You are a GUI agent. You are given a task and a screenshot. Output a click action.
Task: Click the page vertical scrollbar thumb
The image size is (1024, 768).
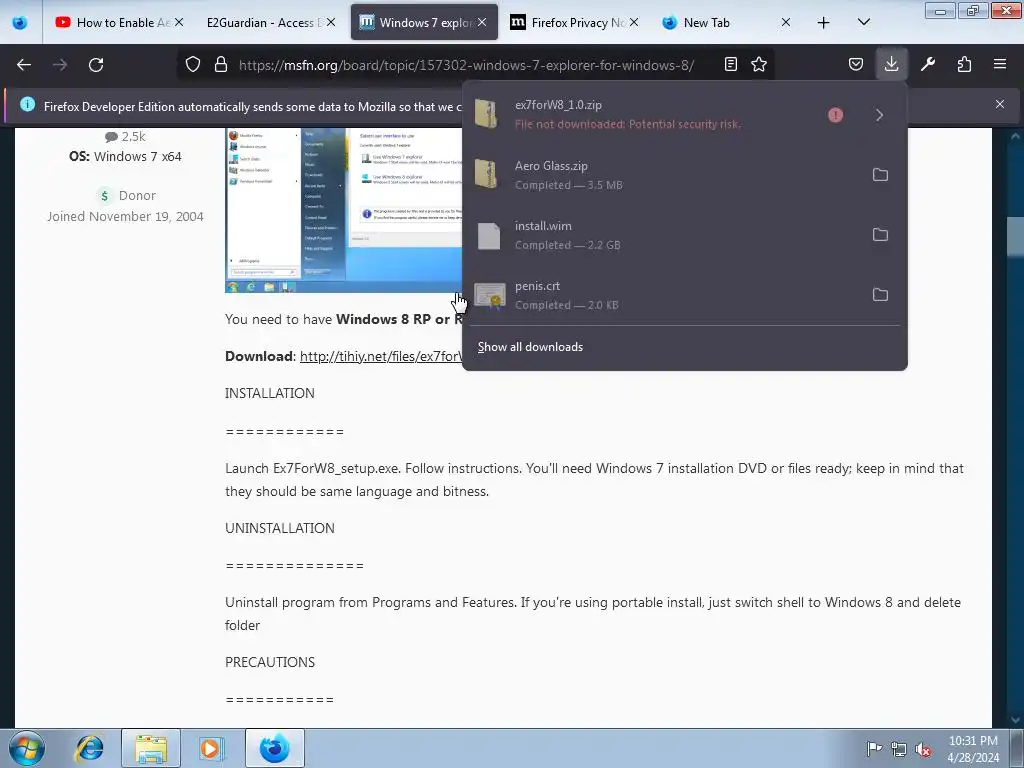[x=1015, y=236]
